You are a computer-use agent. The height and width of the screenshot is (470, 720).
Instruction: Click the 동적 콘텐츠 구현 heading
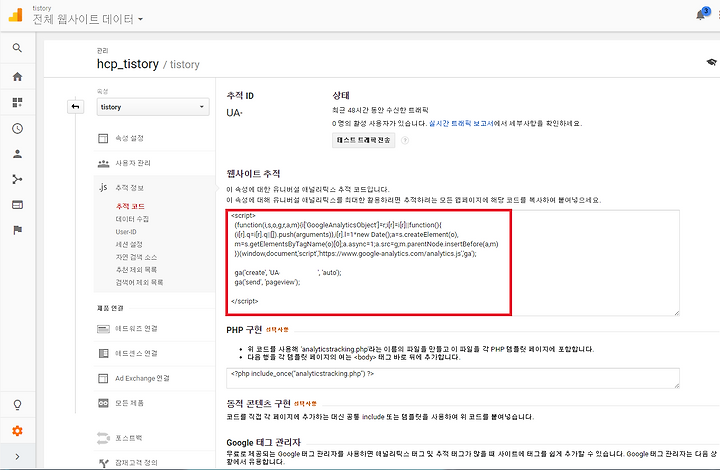click(x=259, y=403)
